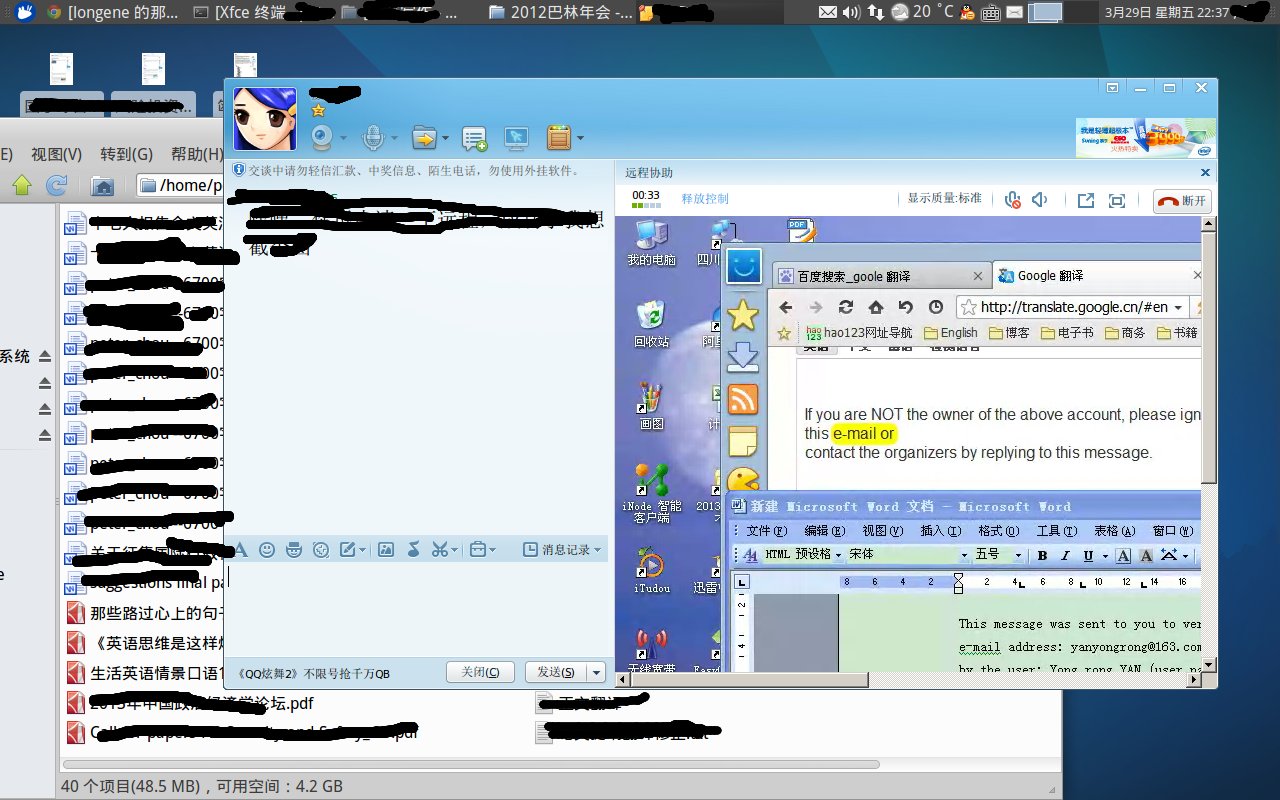Click the 释放控制 release control link
Screen dimensions: 1280x800
pos(705,198)
